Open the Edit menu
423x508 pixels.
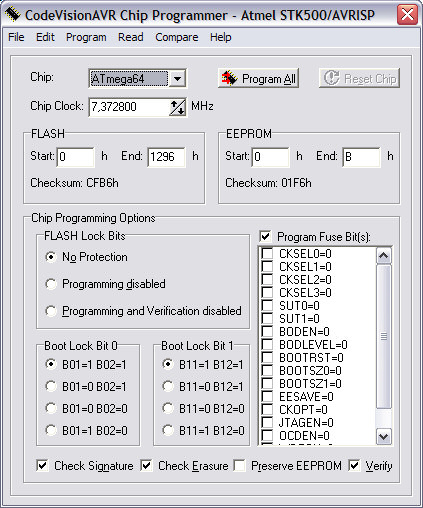[45, 37]
